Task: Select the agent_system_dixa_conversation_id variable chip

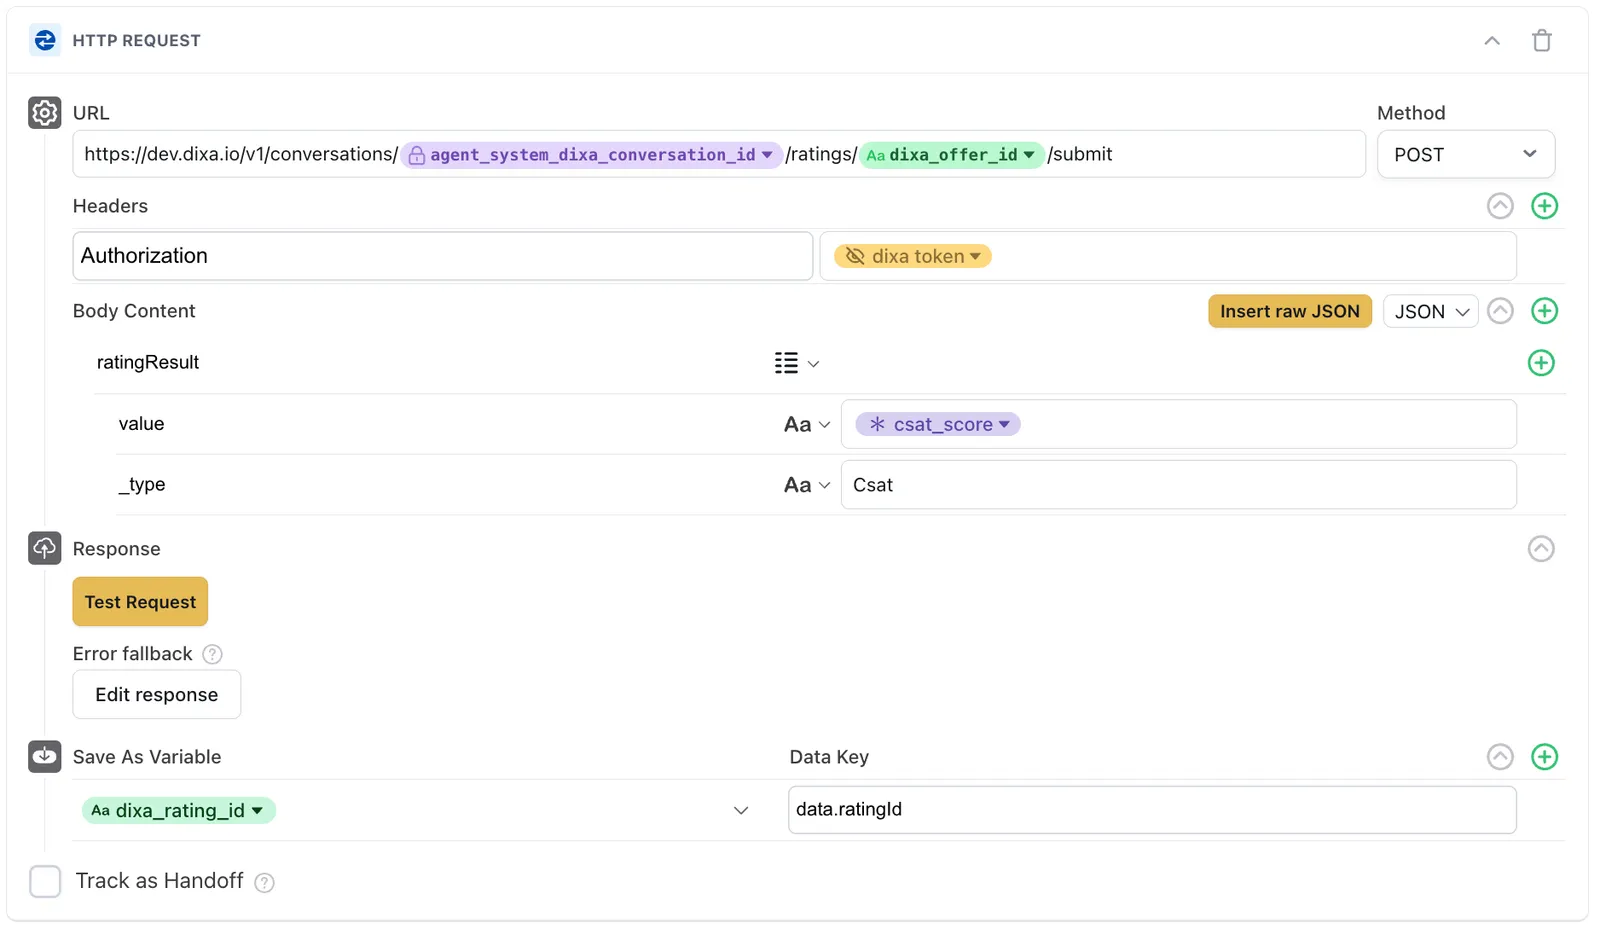Action: click(591, 155)
